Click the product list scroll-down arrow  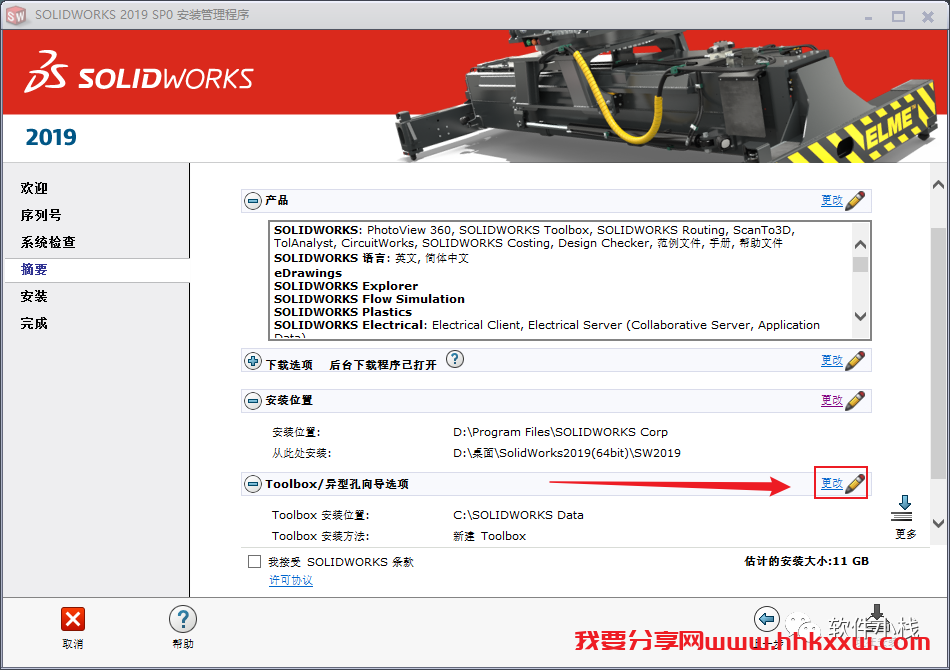tap(860, 316)
